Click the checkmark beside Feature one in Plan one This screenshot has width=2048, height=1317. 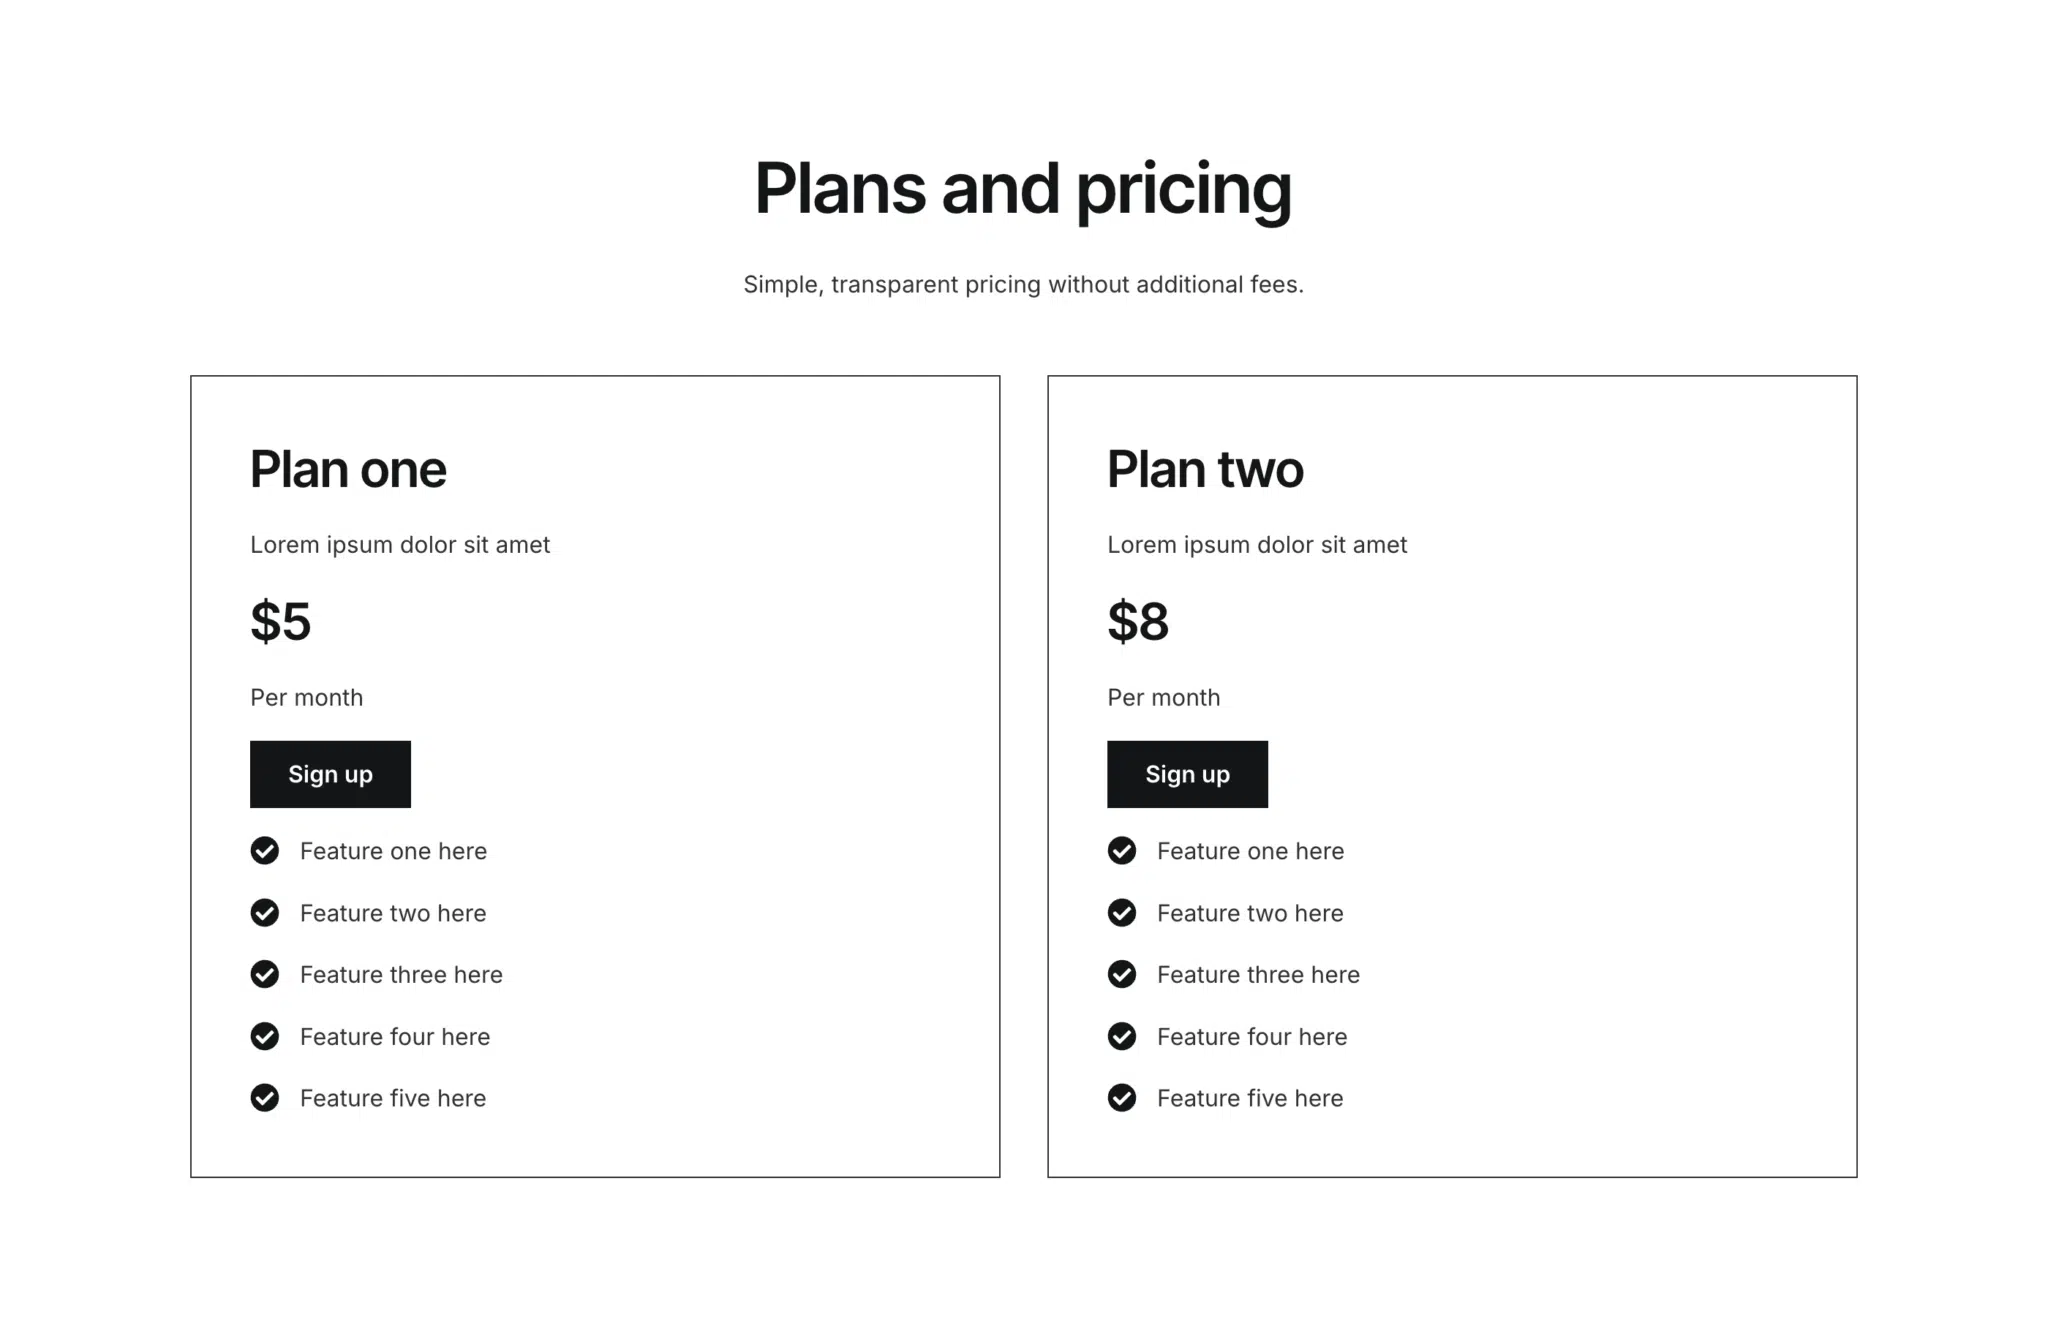click(264, 851)
